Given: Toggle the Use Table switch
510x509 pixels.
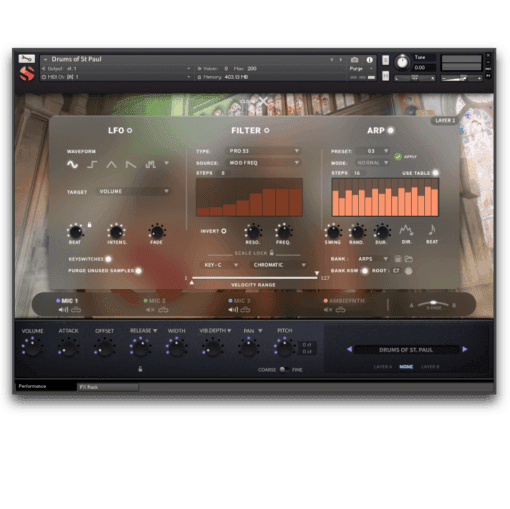Looking at the screenshot, I should coord(435,173).
